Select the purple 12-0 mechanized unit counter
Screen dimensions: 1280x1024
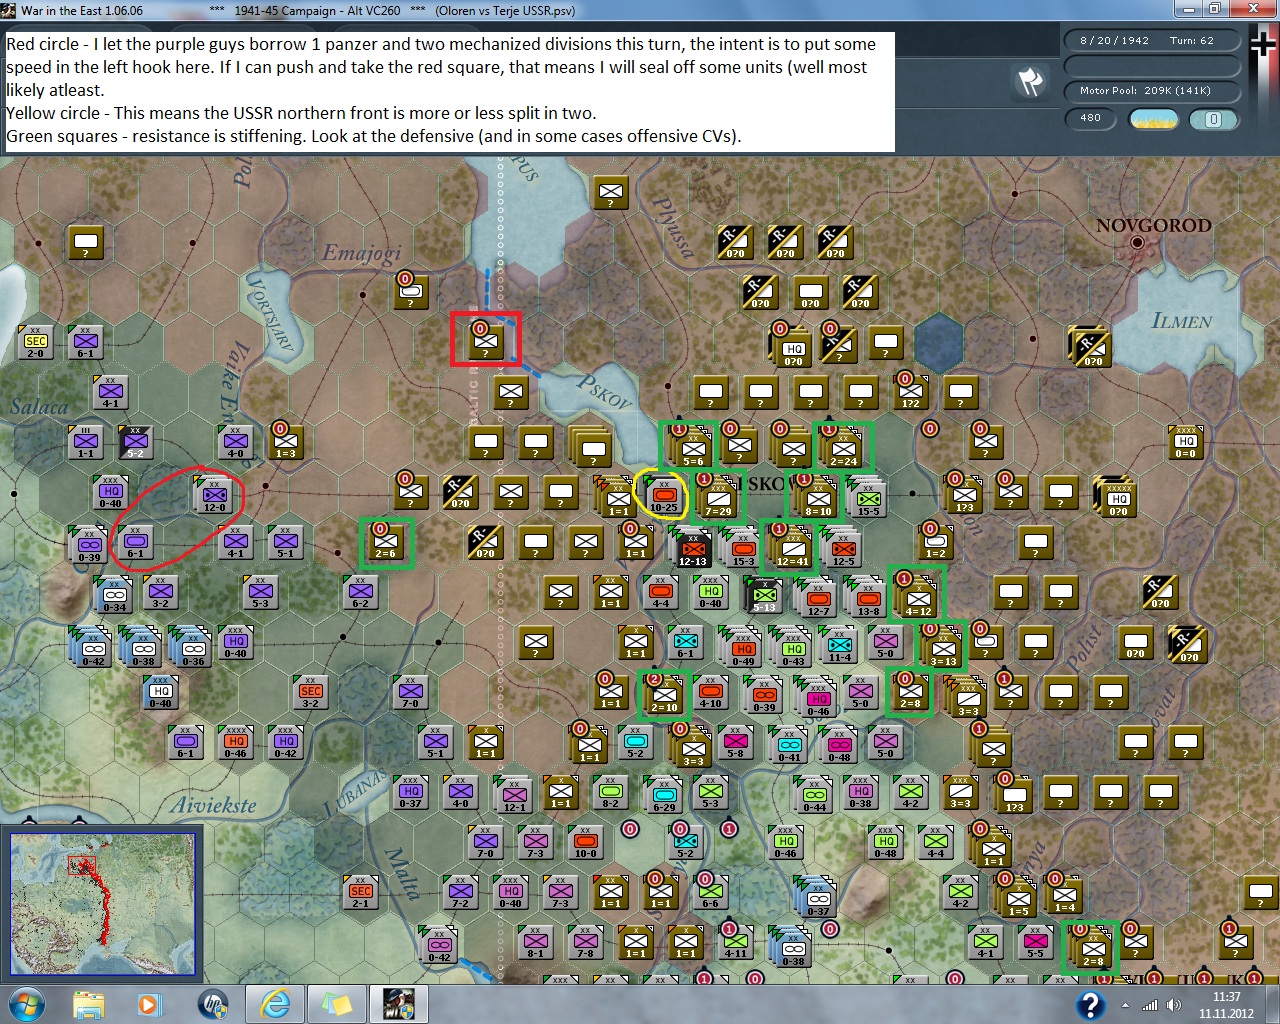[215, 496]
